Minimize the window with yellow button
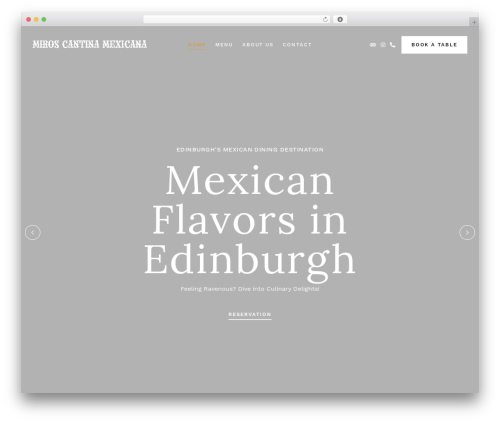This screenshot has height=423, width=500. pyautogui.click(x=36, y=20)
